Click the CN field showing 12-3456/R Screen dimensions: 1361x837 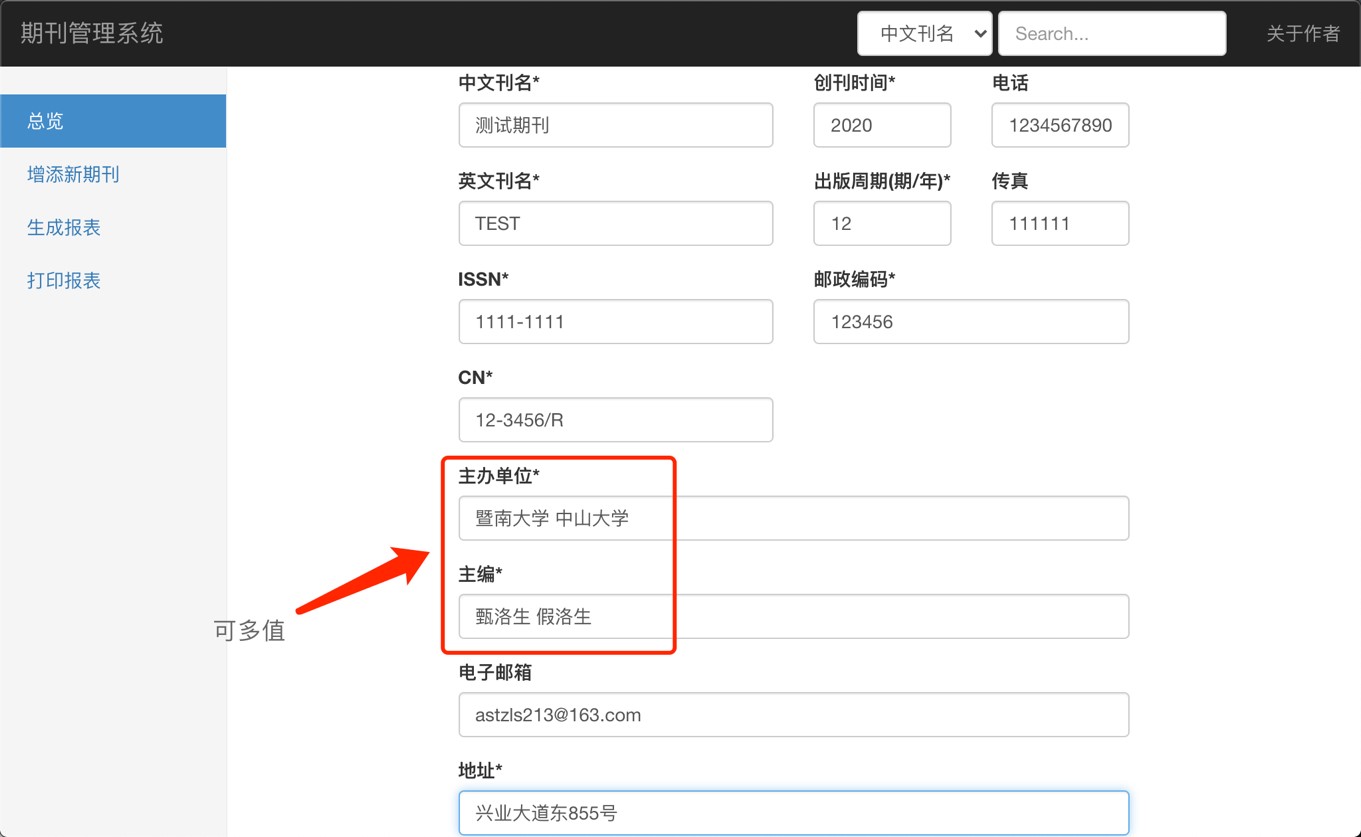pyautogui.click(x=616, y=420)
